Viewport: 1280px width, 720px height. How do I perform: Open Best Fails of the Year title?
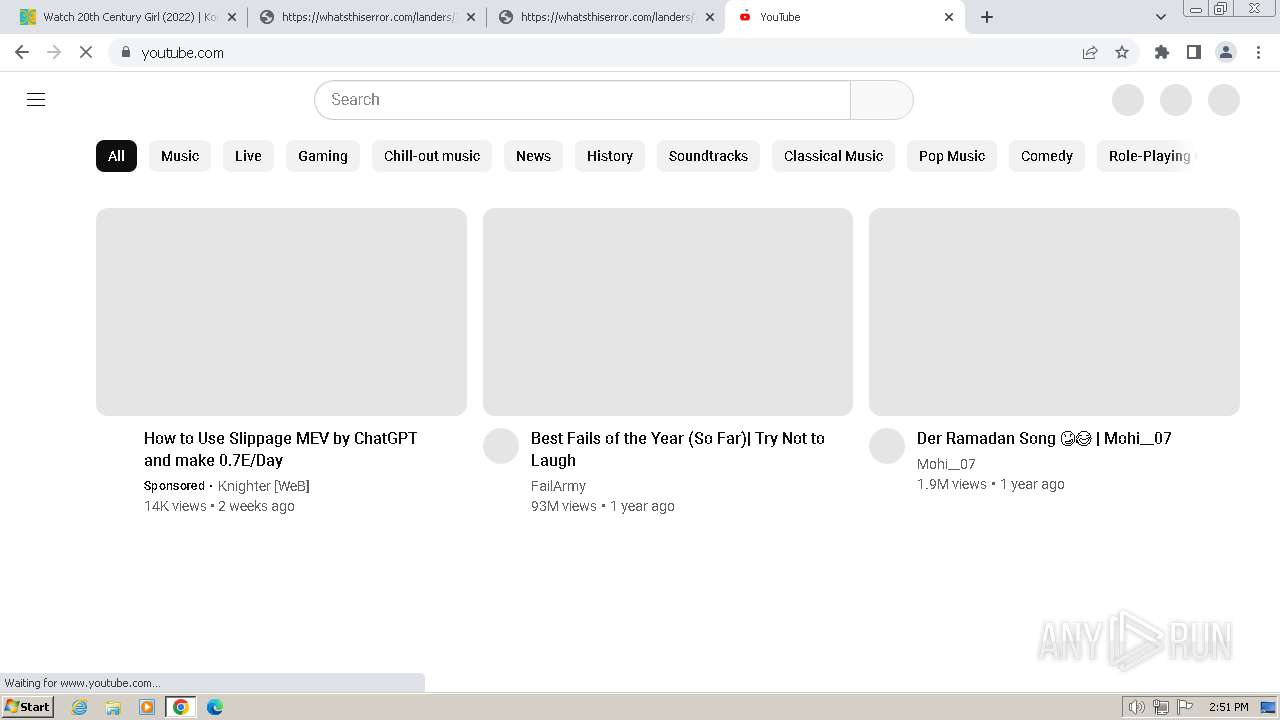click(x=678, y=449)
